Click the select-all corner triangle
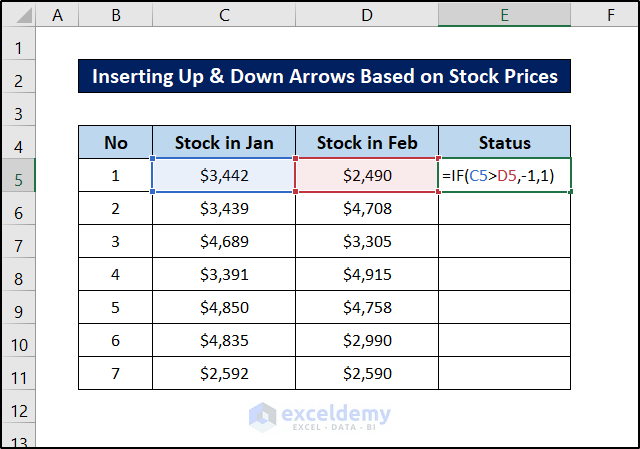640x449 pixels. 20,15
